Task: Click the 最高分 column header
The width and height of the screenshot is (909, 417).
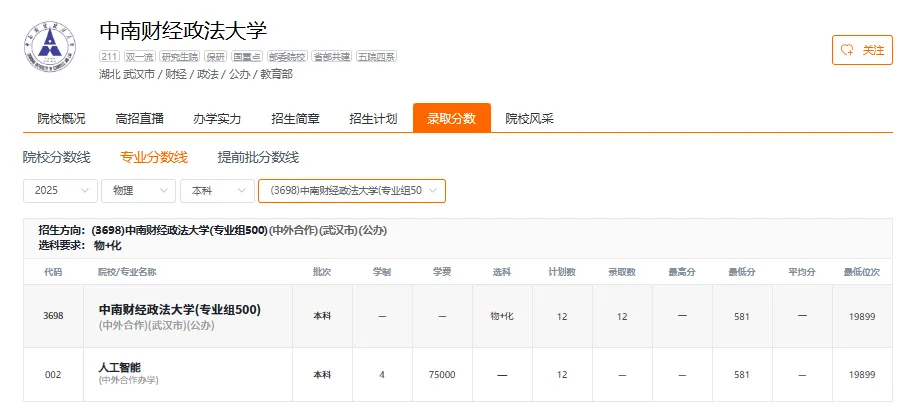Action: point(682,271)
